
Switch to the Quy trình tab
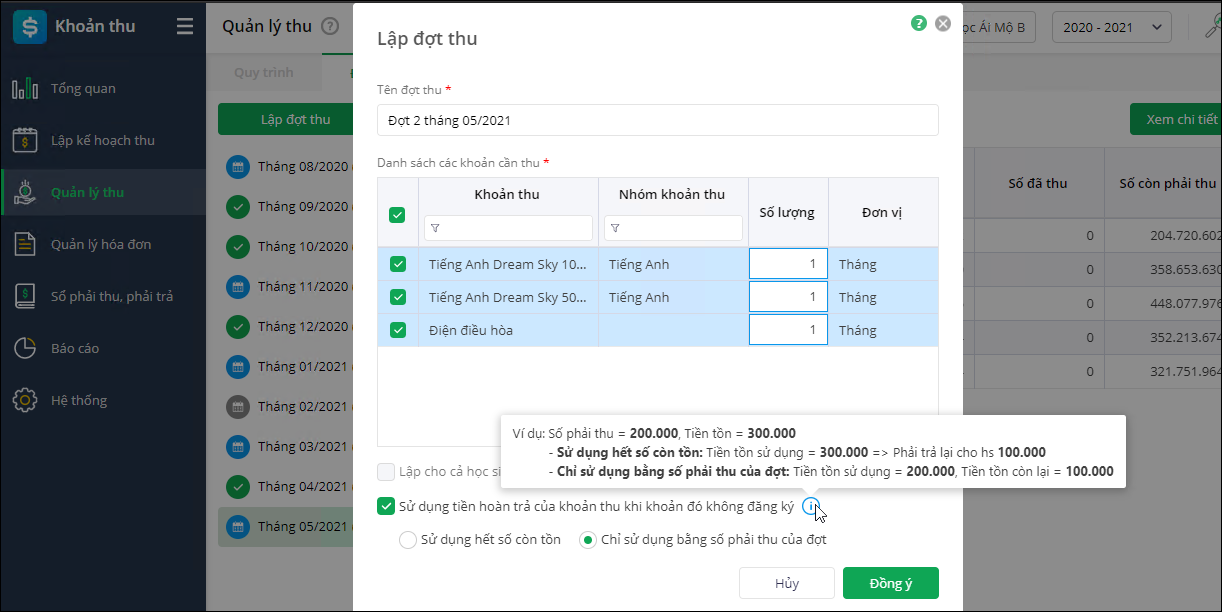(264, 73)
